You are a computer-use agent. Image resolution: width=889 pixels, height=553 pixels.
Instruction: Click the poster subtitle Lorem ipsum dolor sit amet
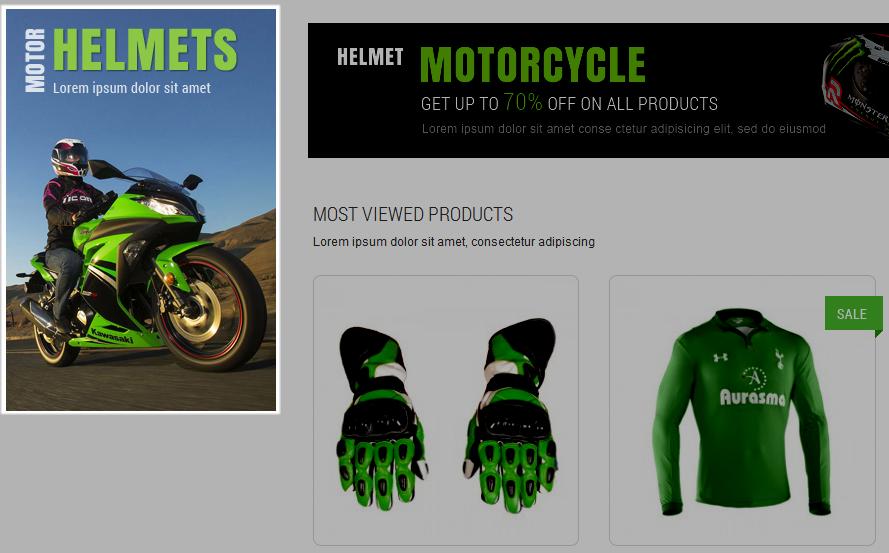pos(132,88)
